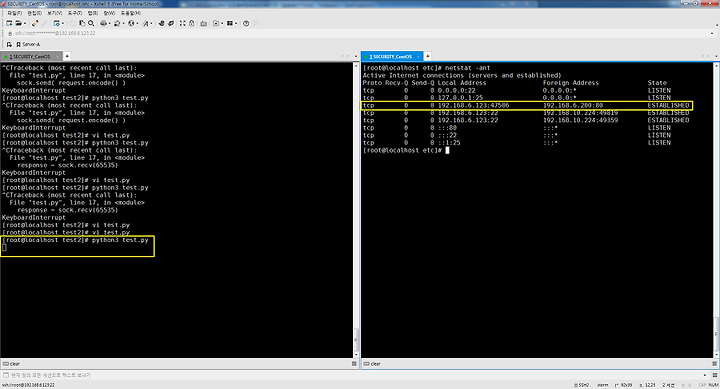Click the right terminal vertical scrollbar
This screenshot has height=389, width=720.
tap(716, 210)
